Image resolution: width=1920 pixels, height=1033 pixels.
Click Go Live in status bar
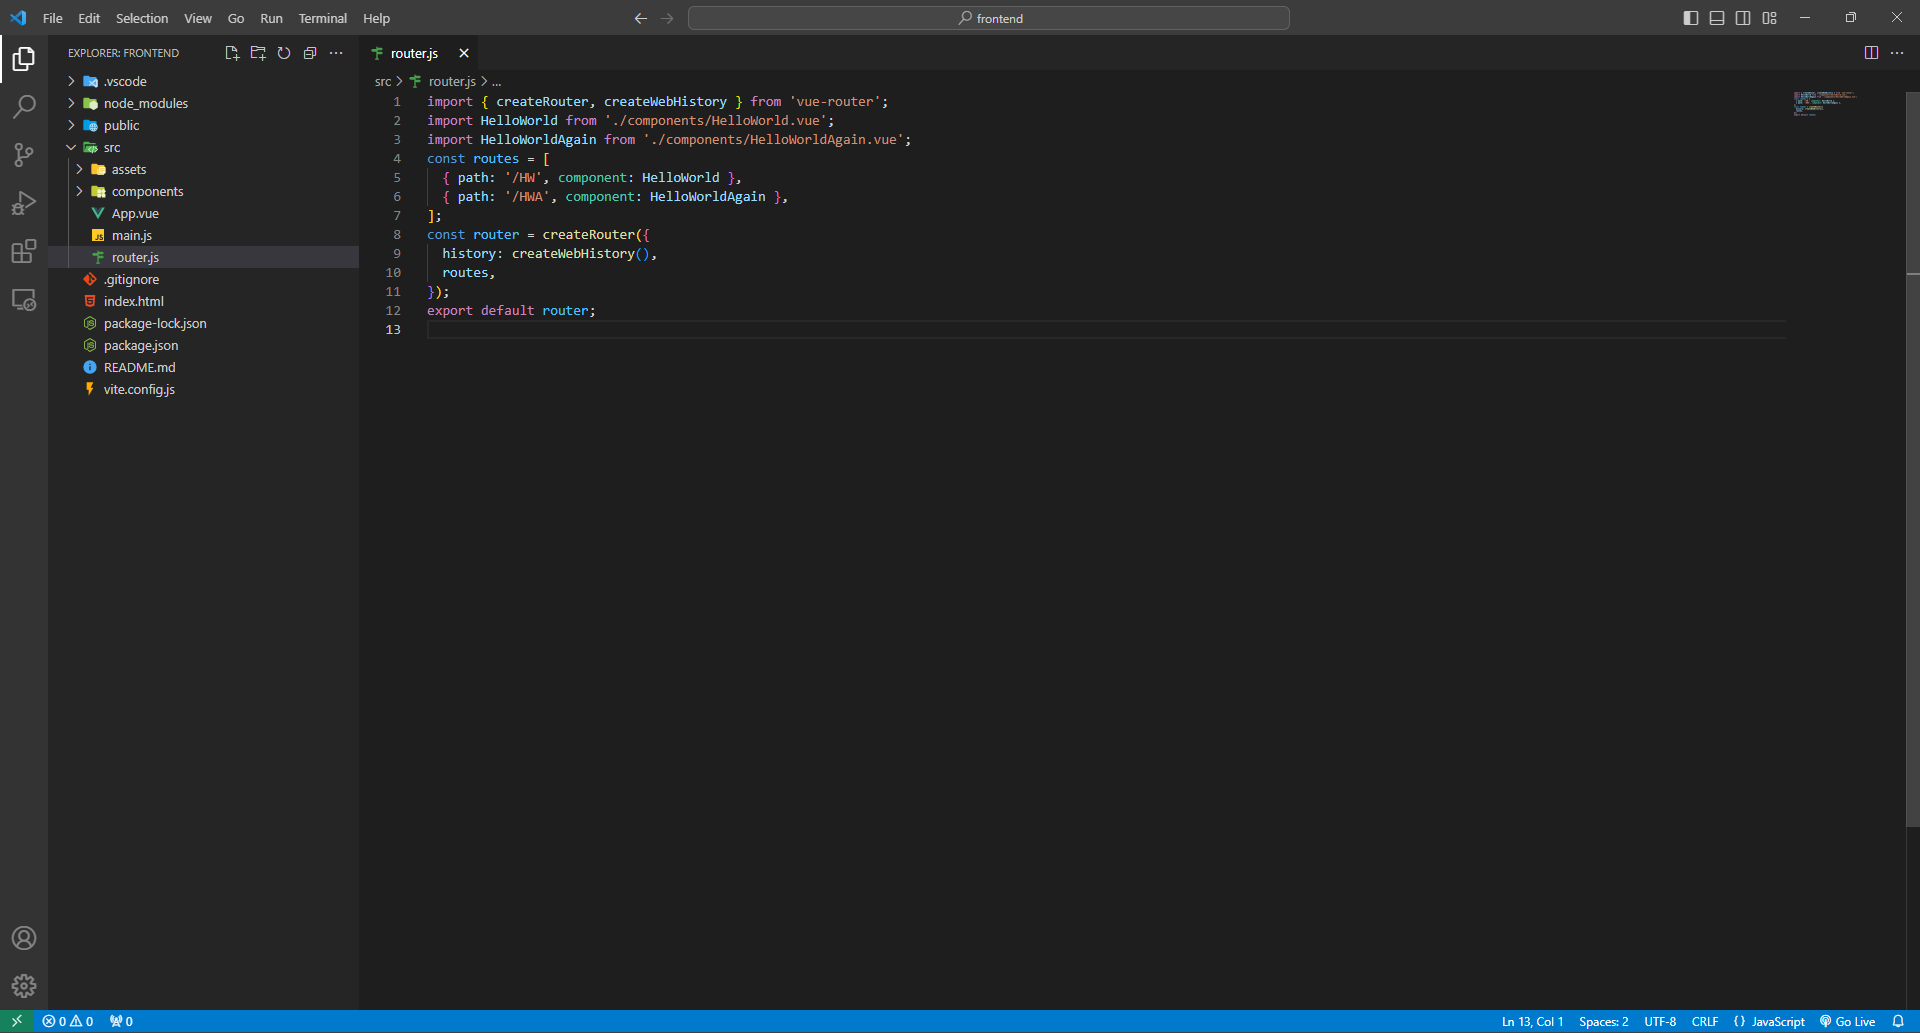coord(1848,1021)
